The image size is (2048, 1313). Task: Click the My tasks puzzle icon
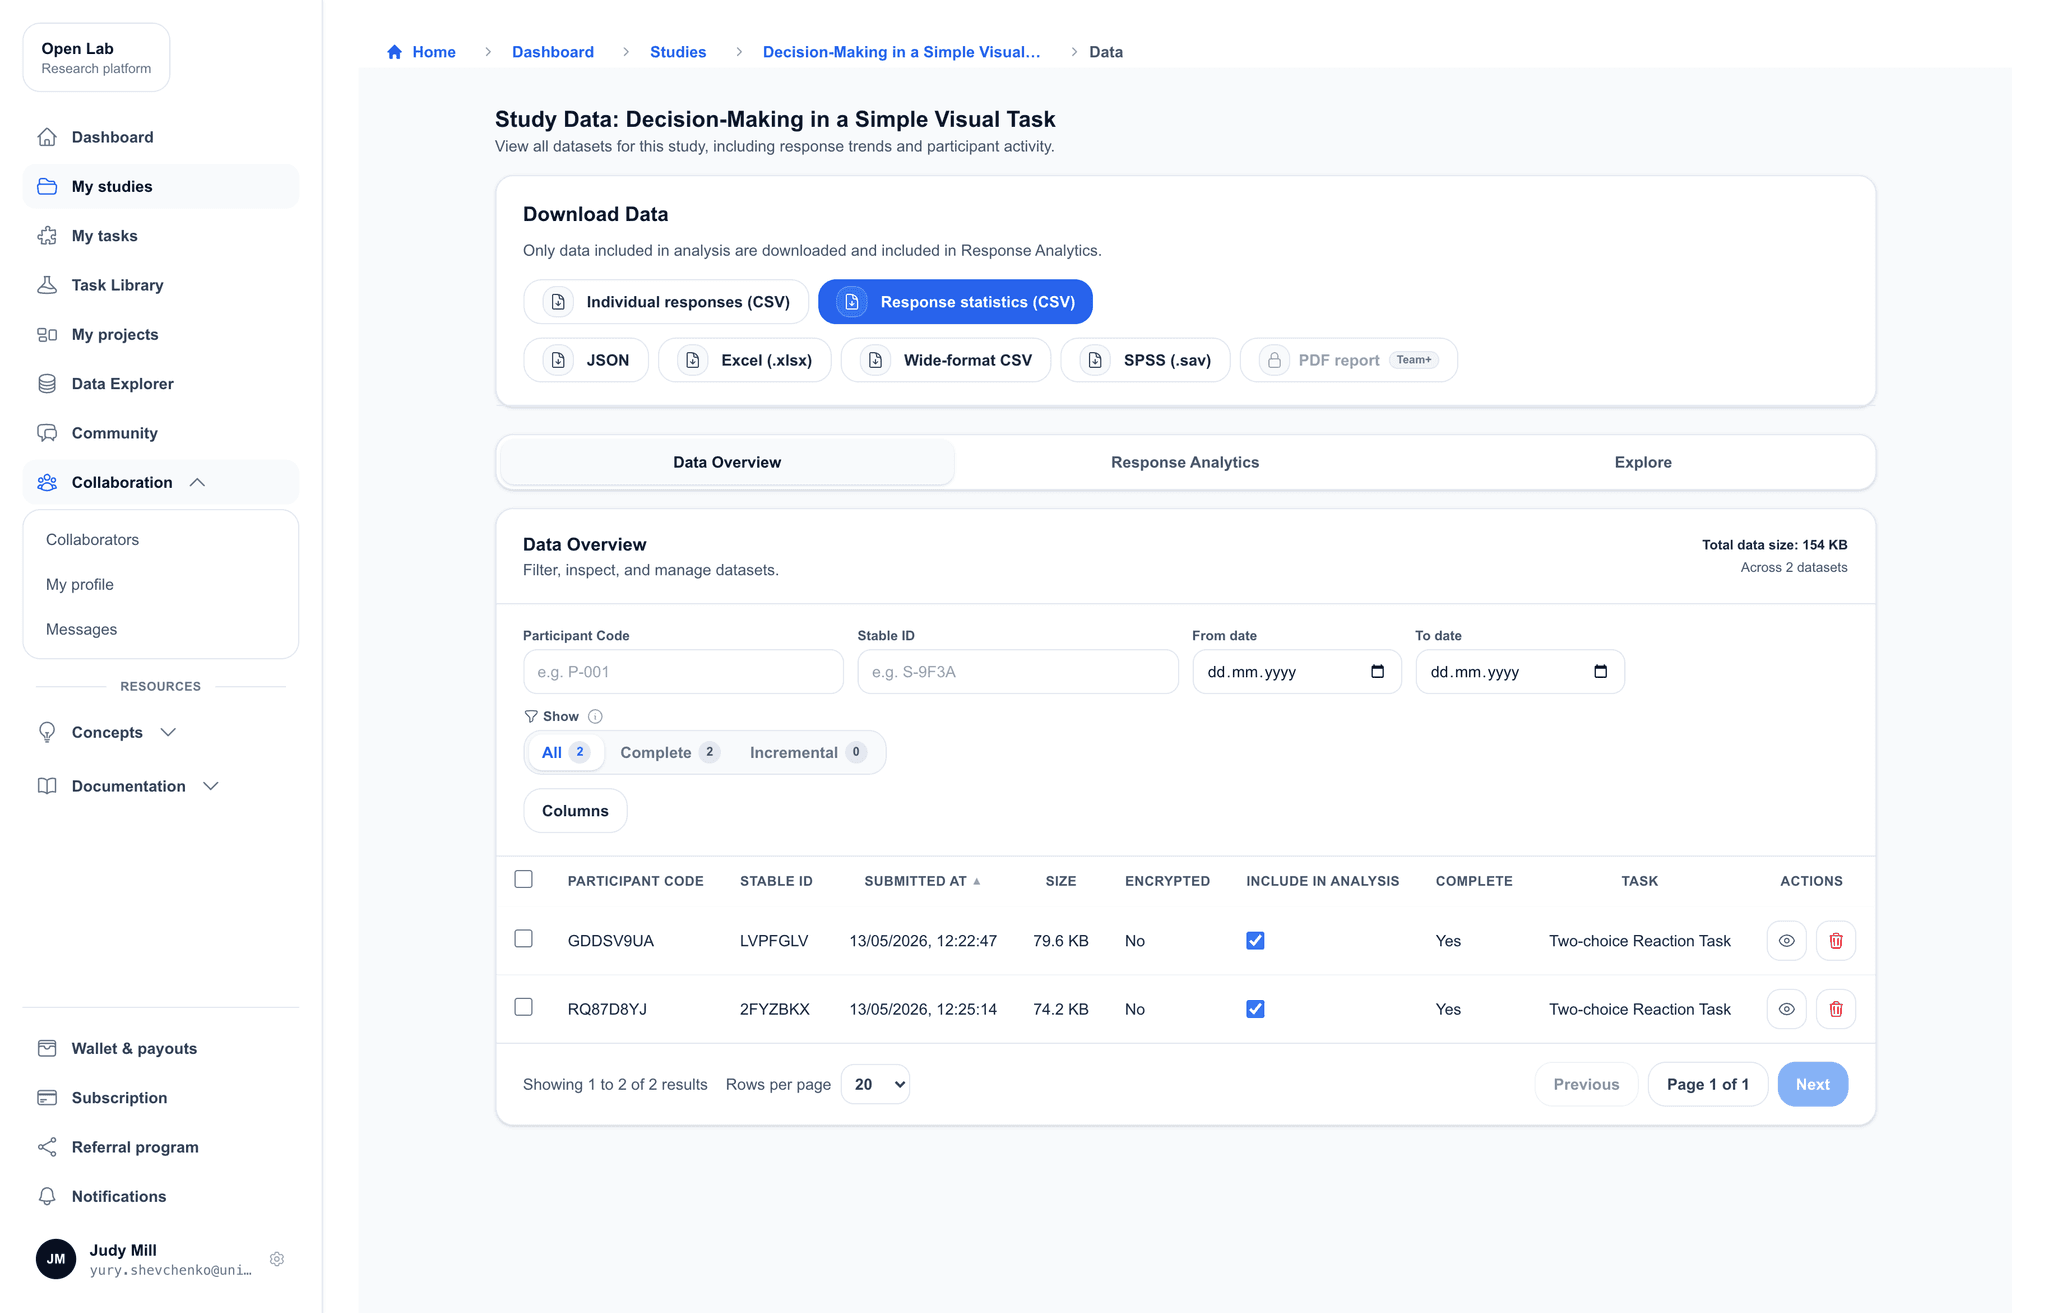point(47,236)
